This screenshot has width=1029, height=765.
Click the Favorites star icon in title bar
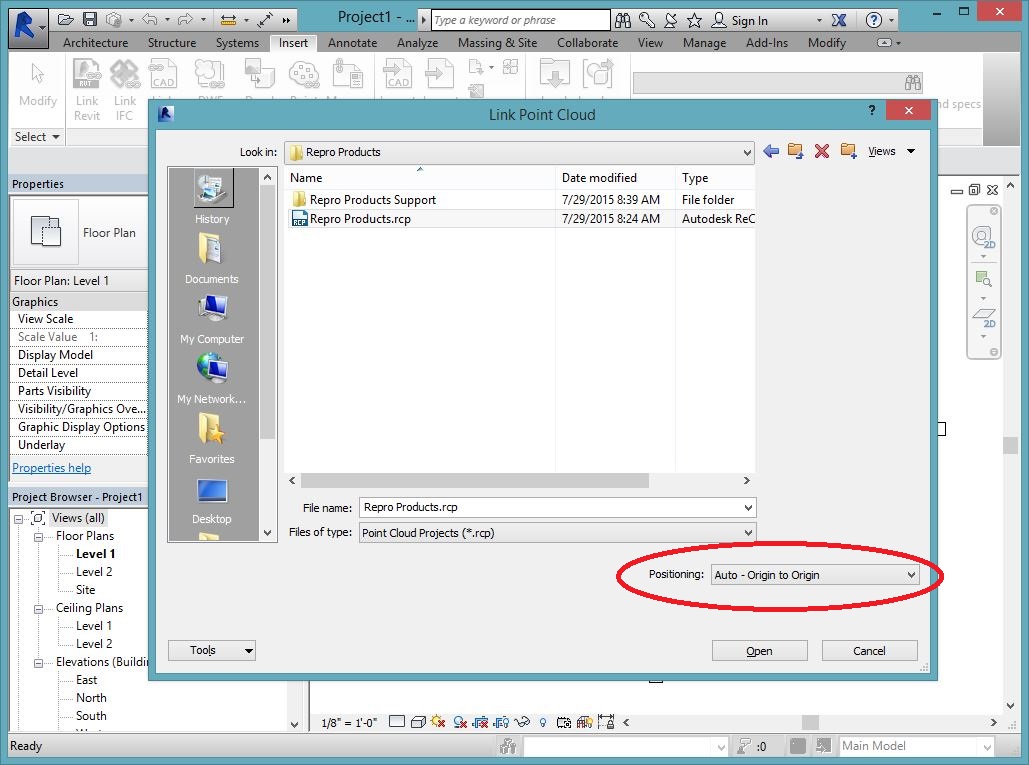[694, 20]
